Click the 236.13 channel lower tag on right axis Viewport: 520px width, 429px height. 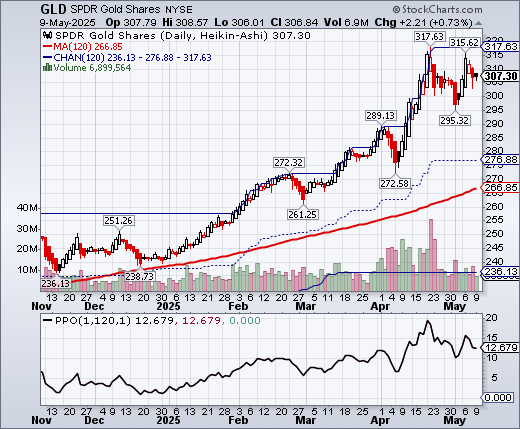(500, 271)
